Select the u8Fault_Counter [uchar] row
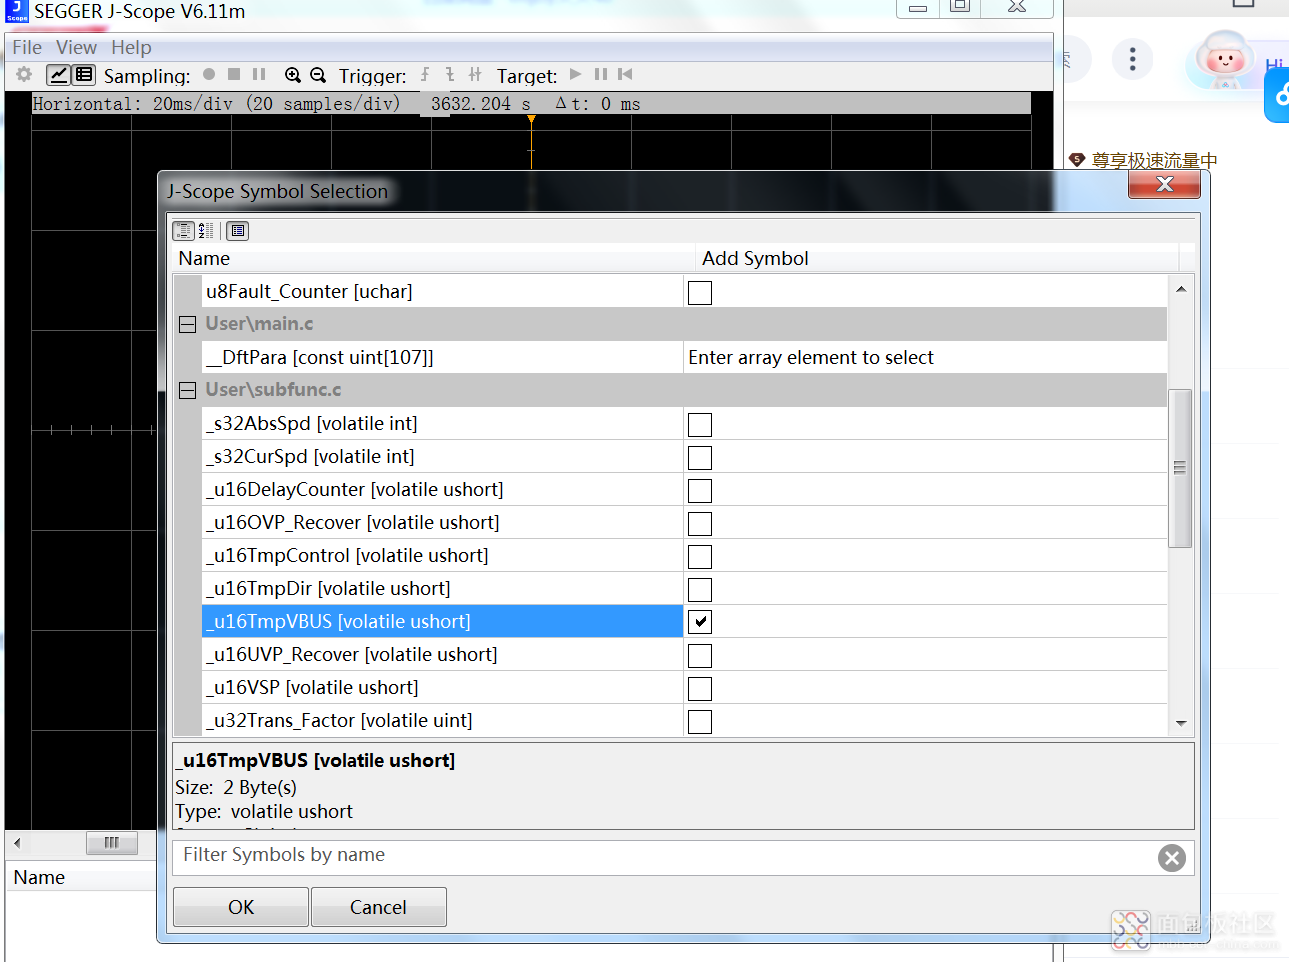The height and width of the screenshot is (962, 1289). (442, 292)
